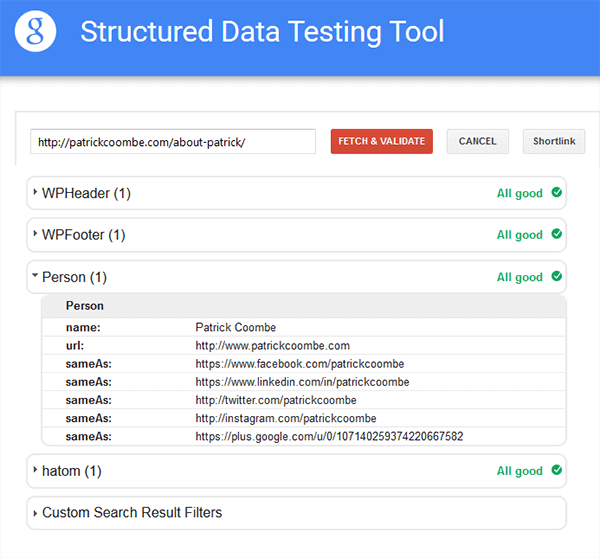Image resolution: width=600 pixels, height=558 pixels.
Task: Click the Shortlink button
Action: pyautogui.click(x=553, y=141)
